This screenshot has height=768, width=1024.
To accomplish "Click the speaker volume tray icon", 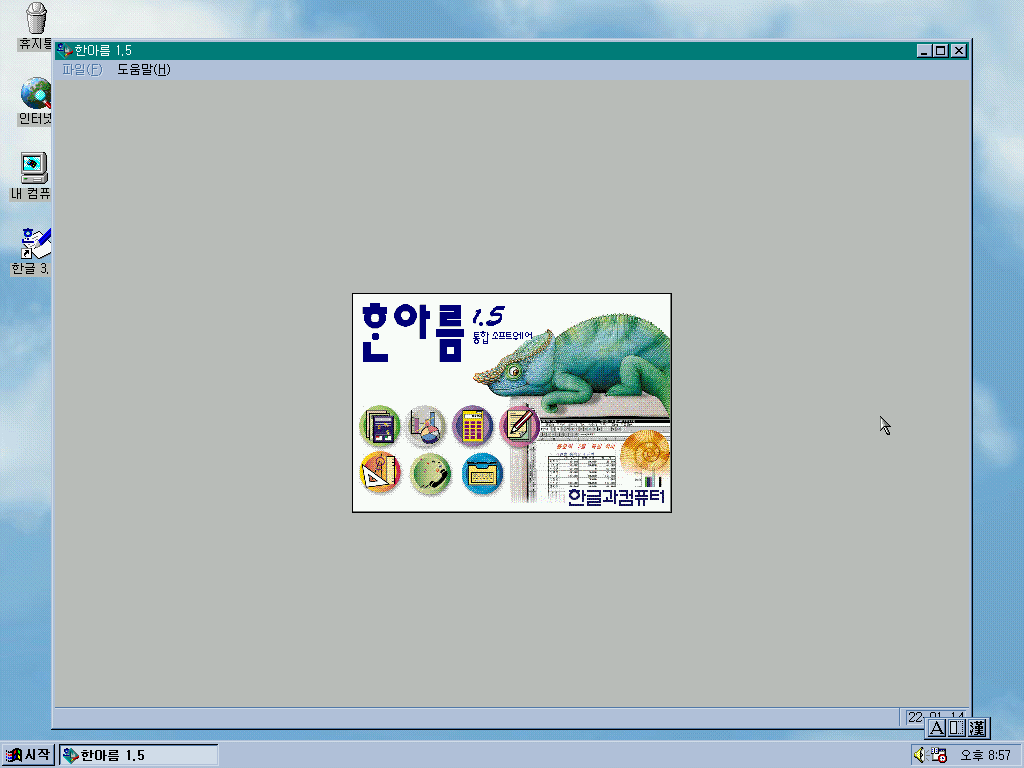I will point(920,755).
